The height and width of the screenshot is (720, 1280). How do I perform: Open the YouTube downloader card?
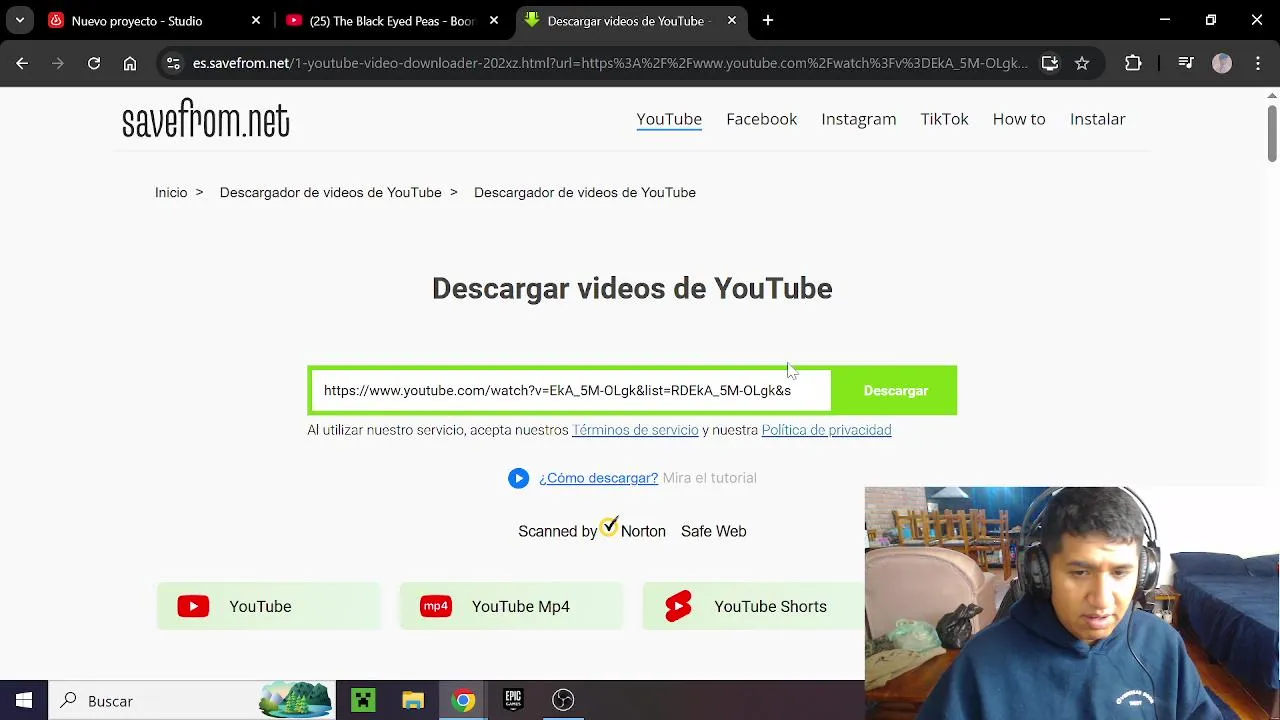(268, 606)
